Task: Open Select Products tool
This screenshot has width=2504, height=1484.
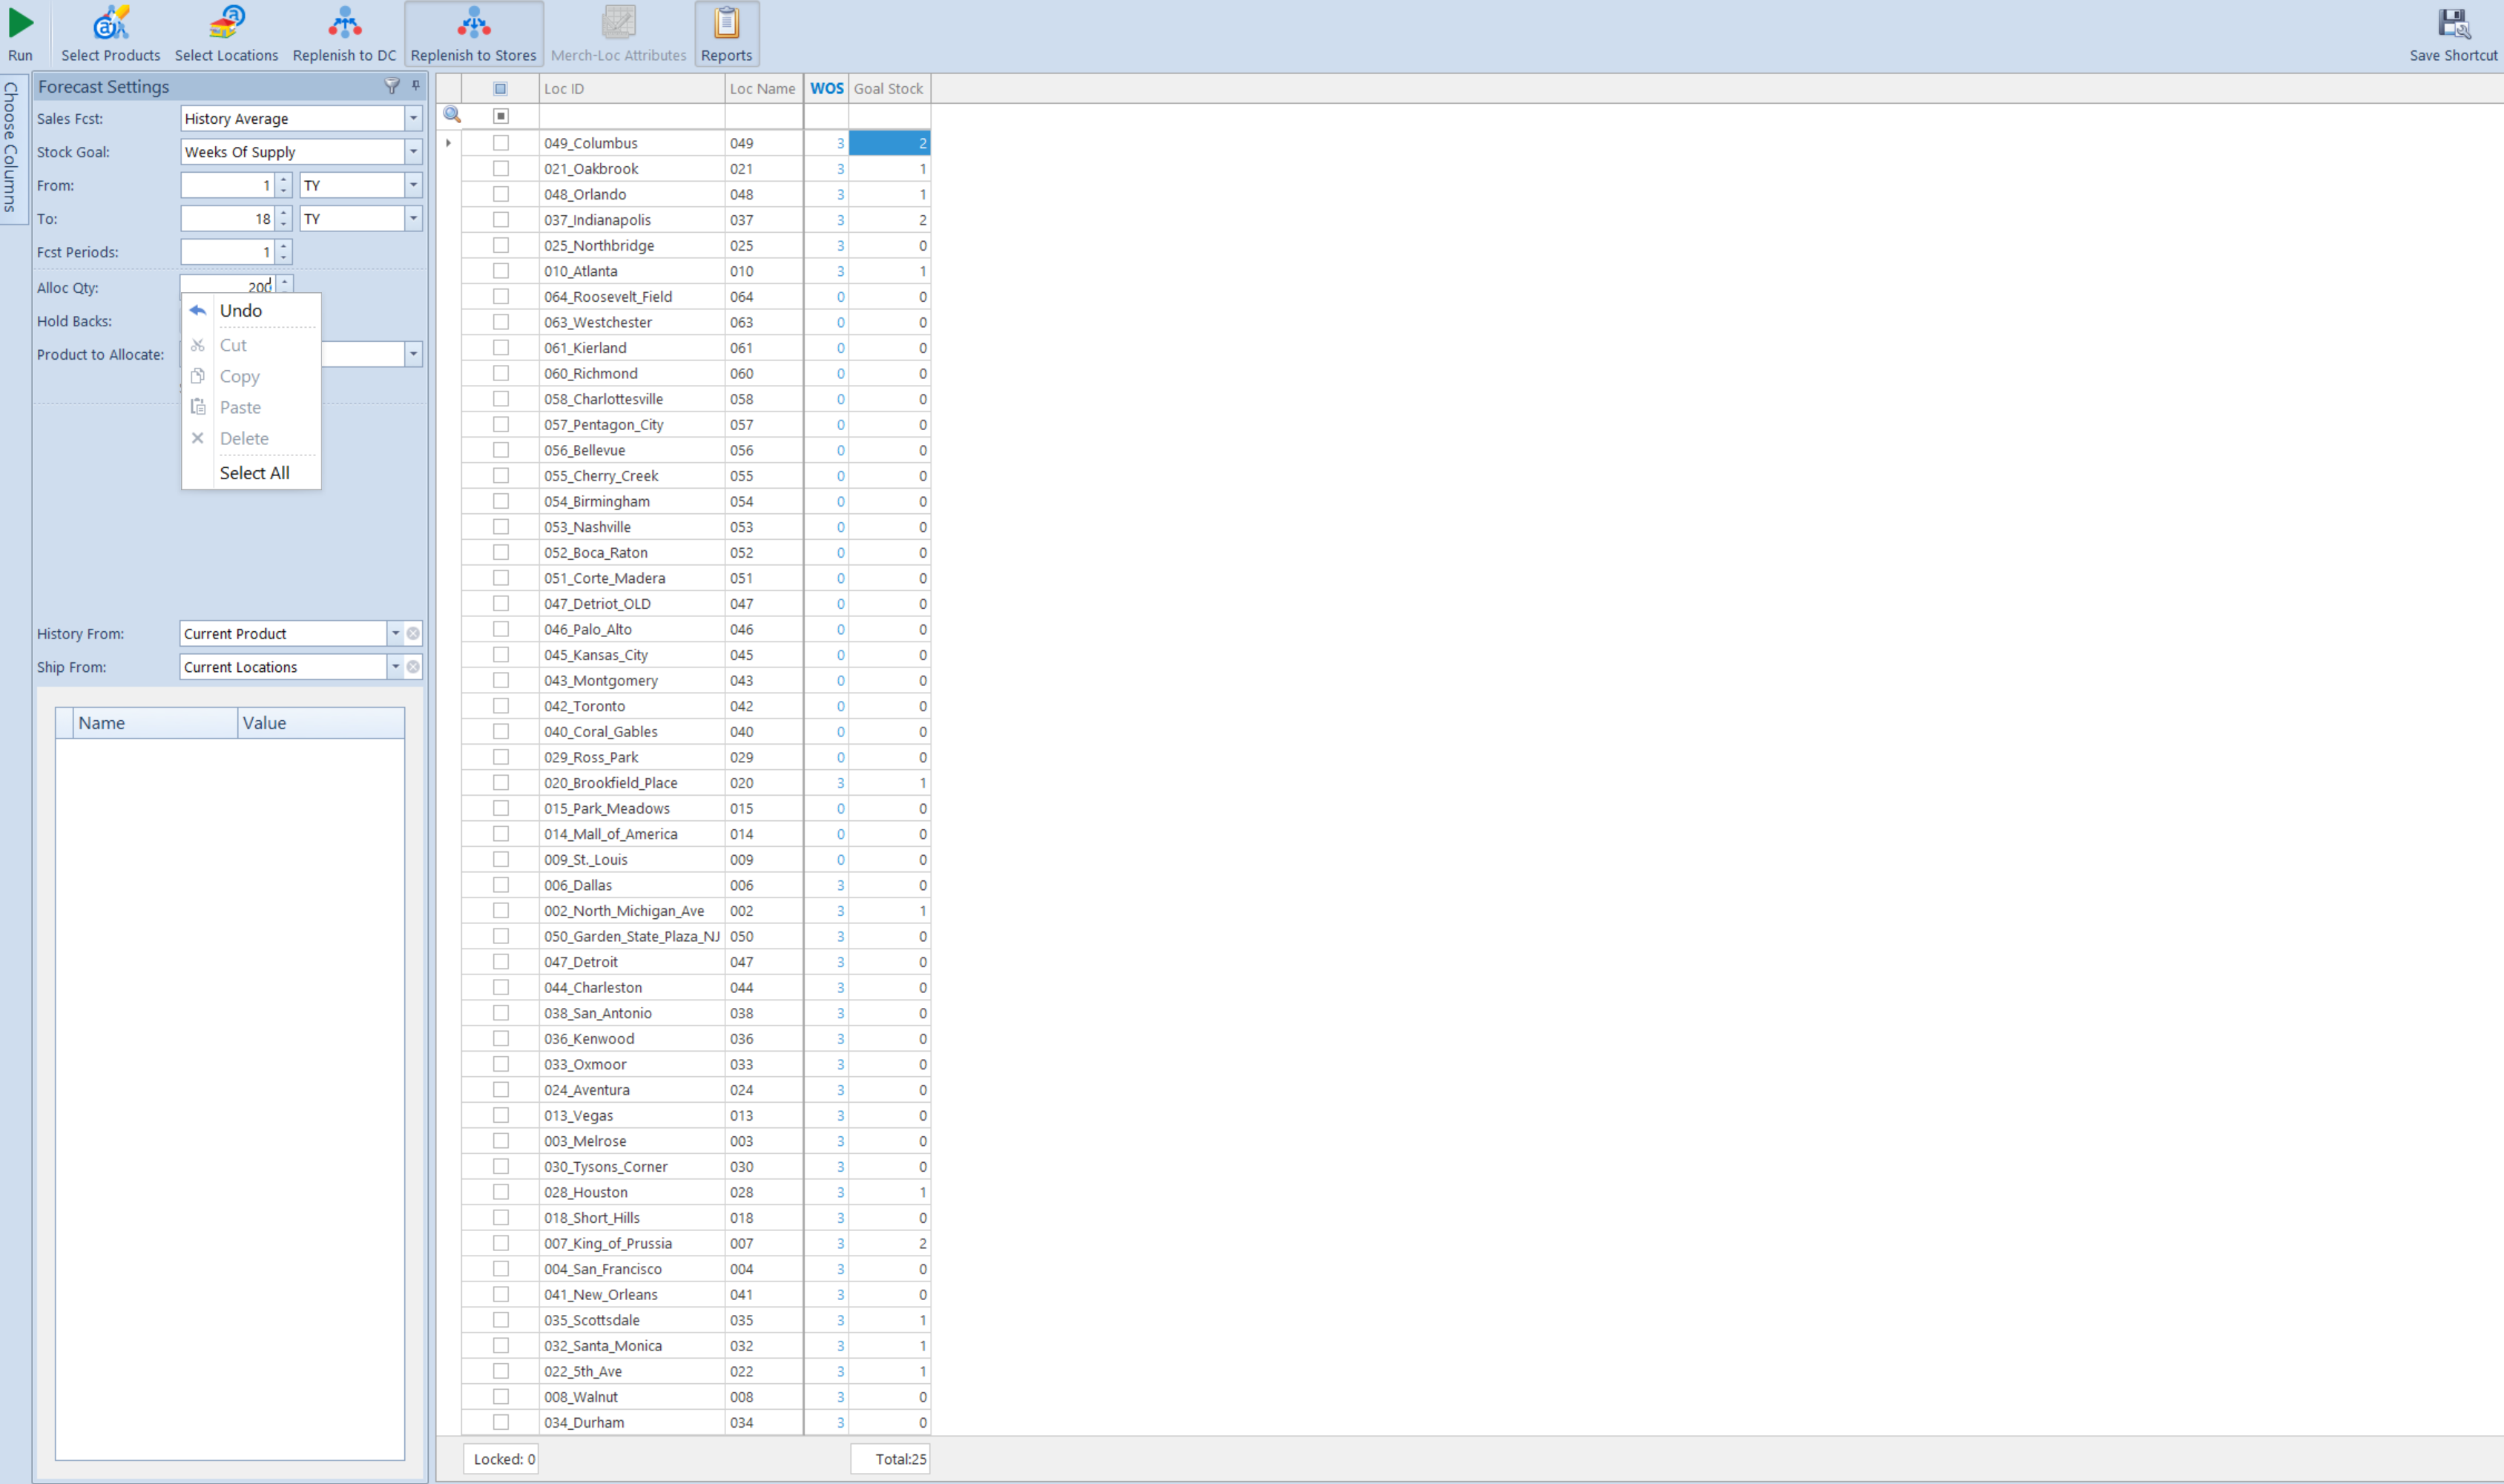Action: click(x=110, y=24)
